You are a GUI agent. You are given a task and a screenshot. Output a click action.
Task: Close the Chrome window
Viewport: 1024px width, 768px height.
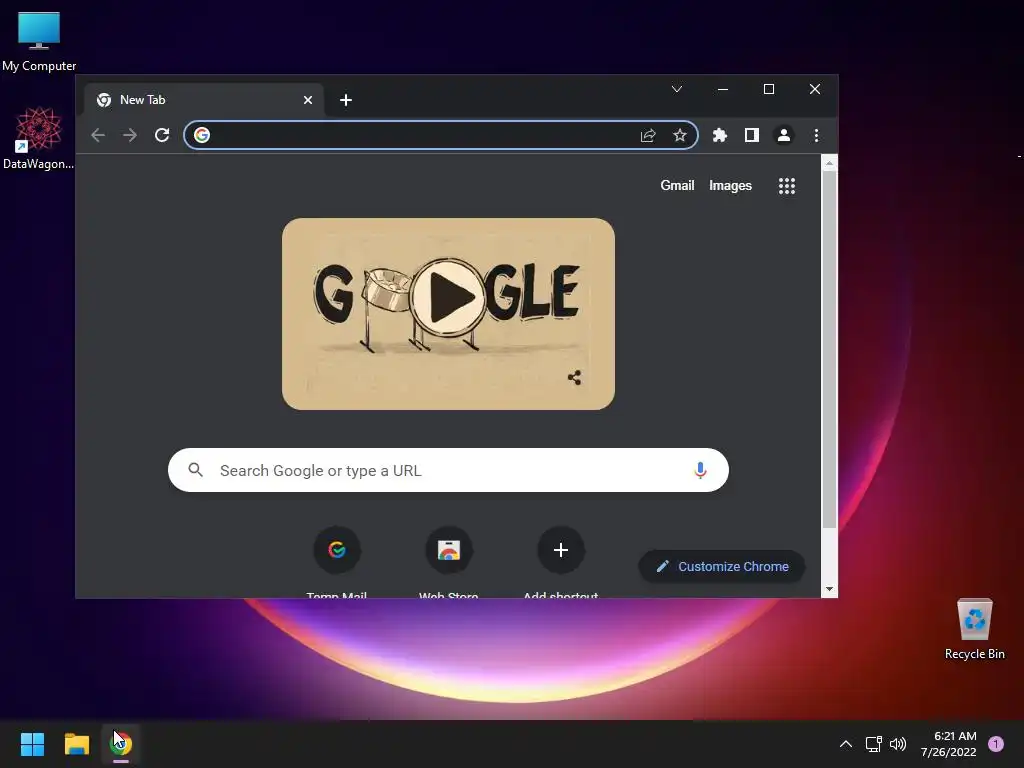[815, 89]
